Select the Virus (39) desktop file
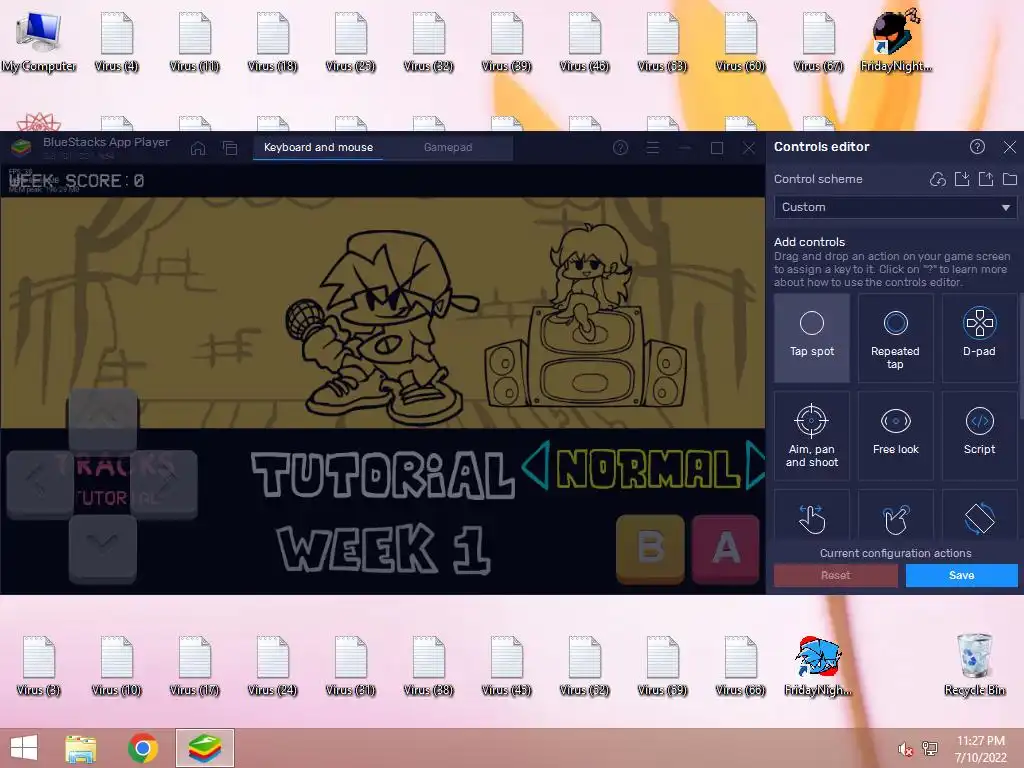Screen dimensions: 1024x768 (506, 42)
